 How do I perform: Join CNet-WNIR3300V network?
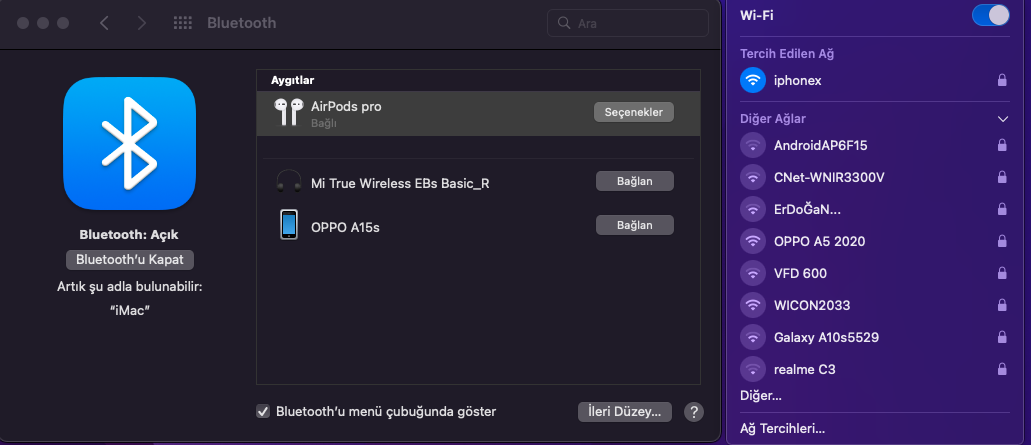(x=875, y=177)
